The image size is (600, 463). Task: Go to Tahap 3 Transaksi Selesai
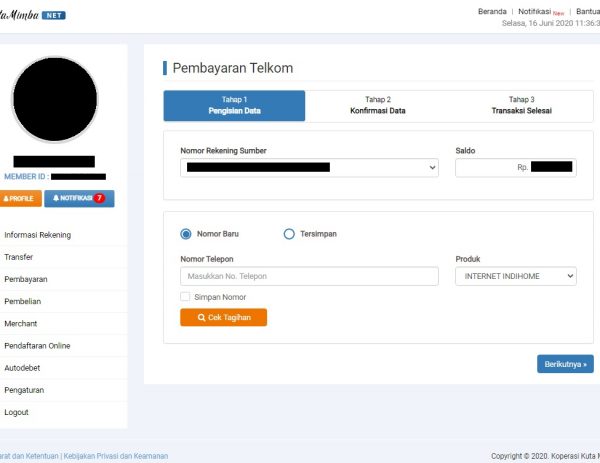(521, 105)
